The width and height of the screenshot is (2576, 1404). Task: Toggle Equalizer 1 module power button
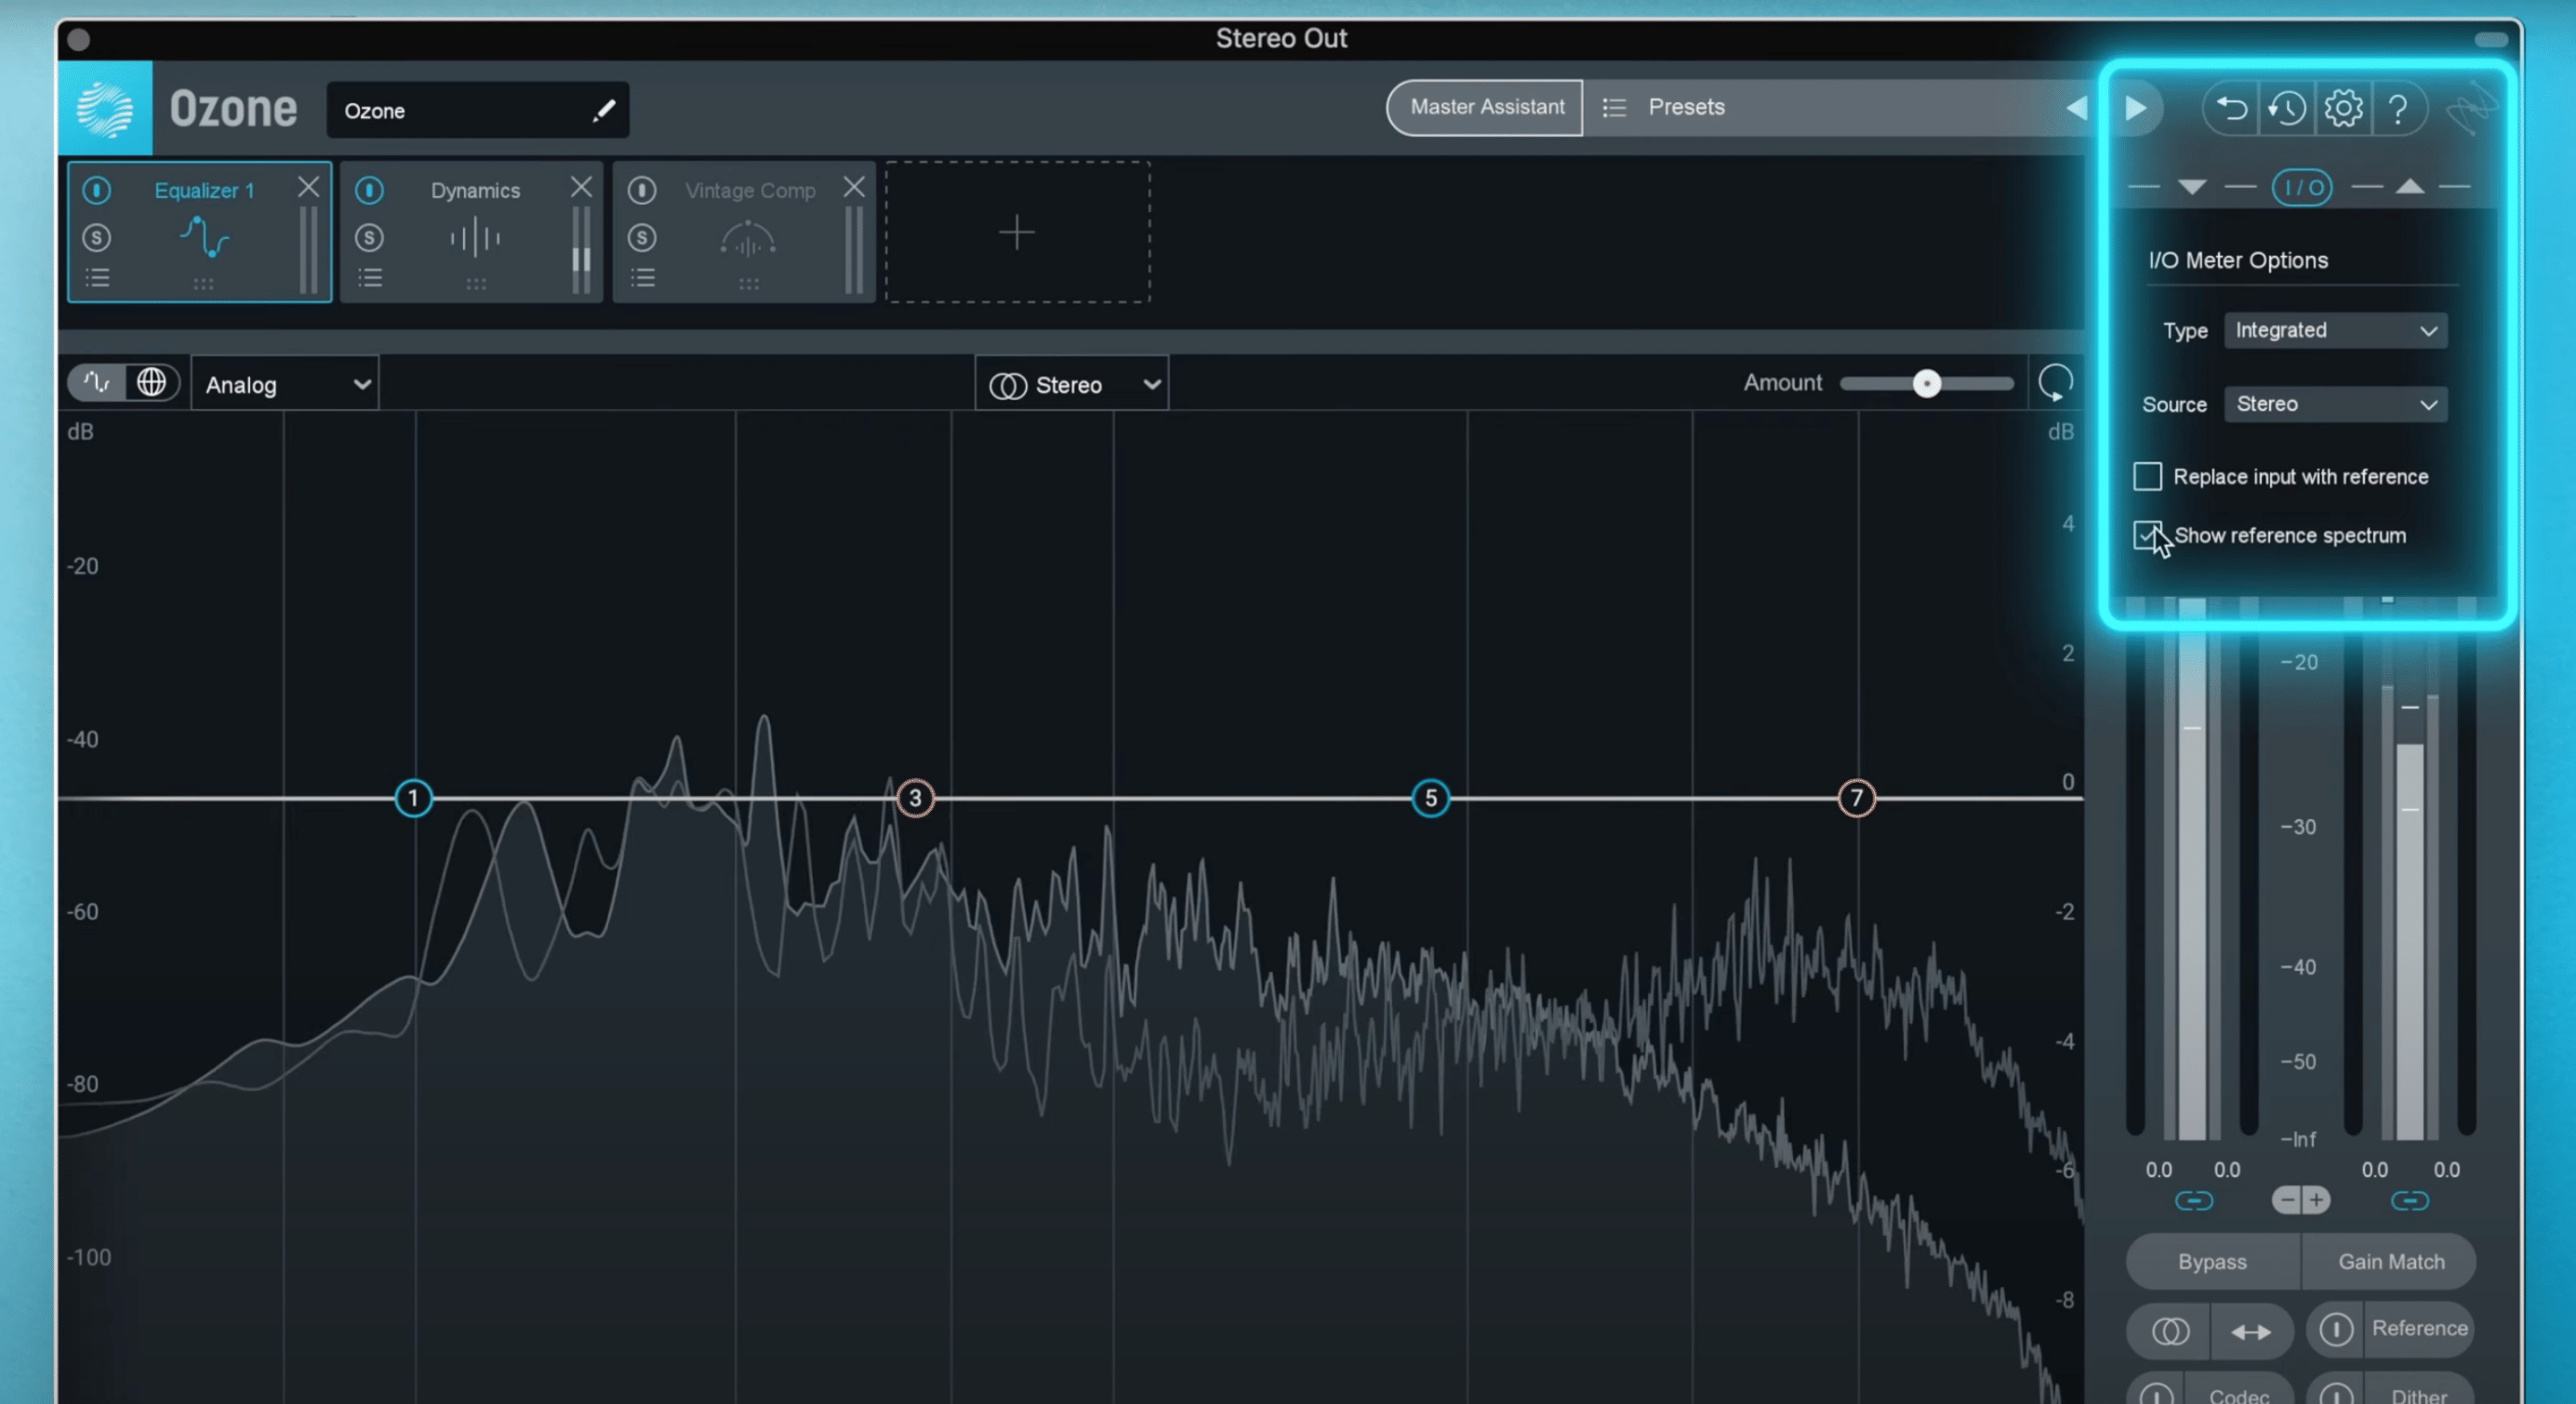(97, 190)
